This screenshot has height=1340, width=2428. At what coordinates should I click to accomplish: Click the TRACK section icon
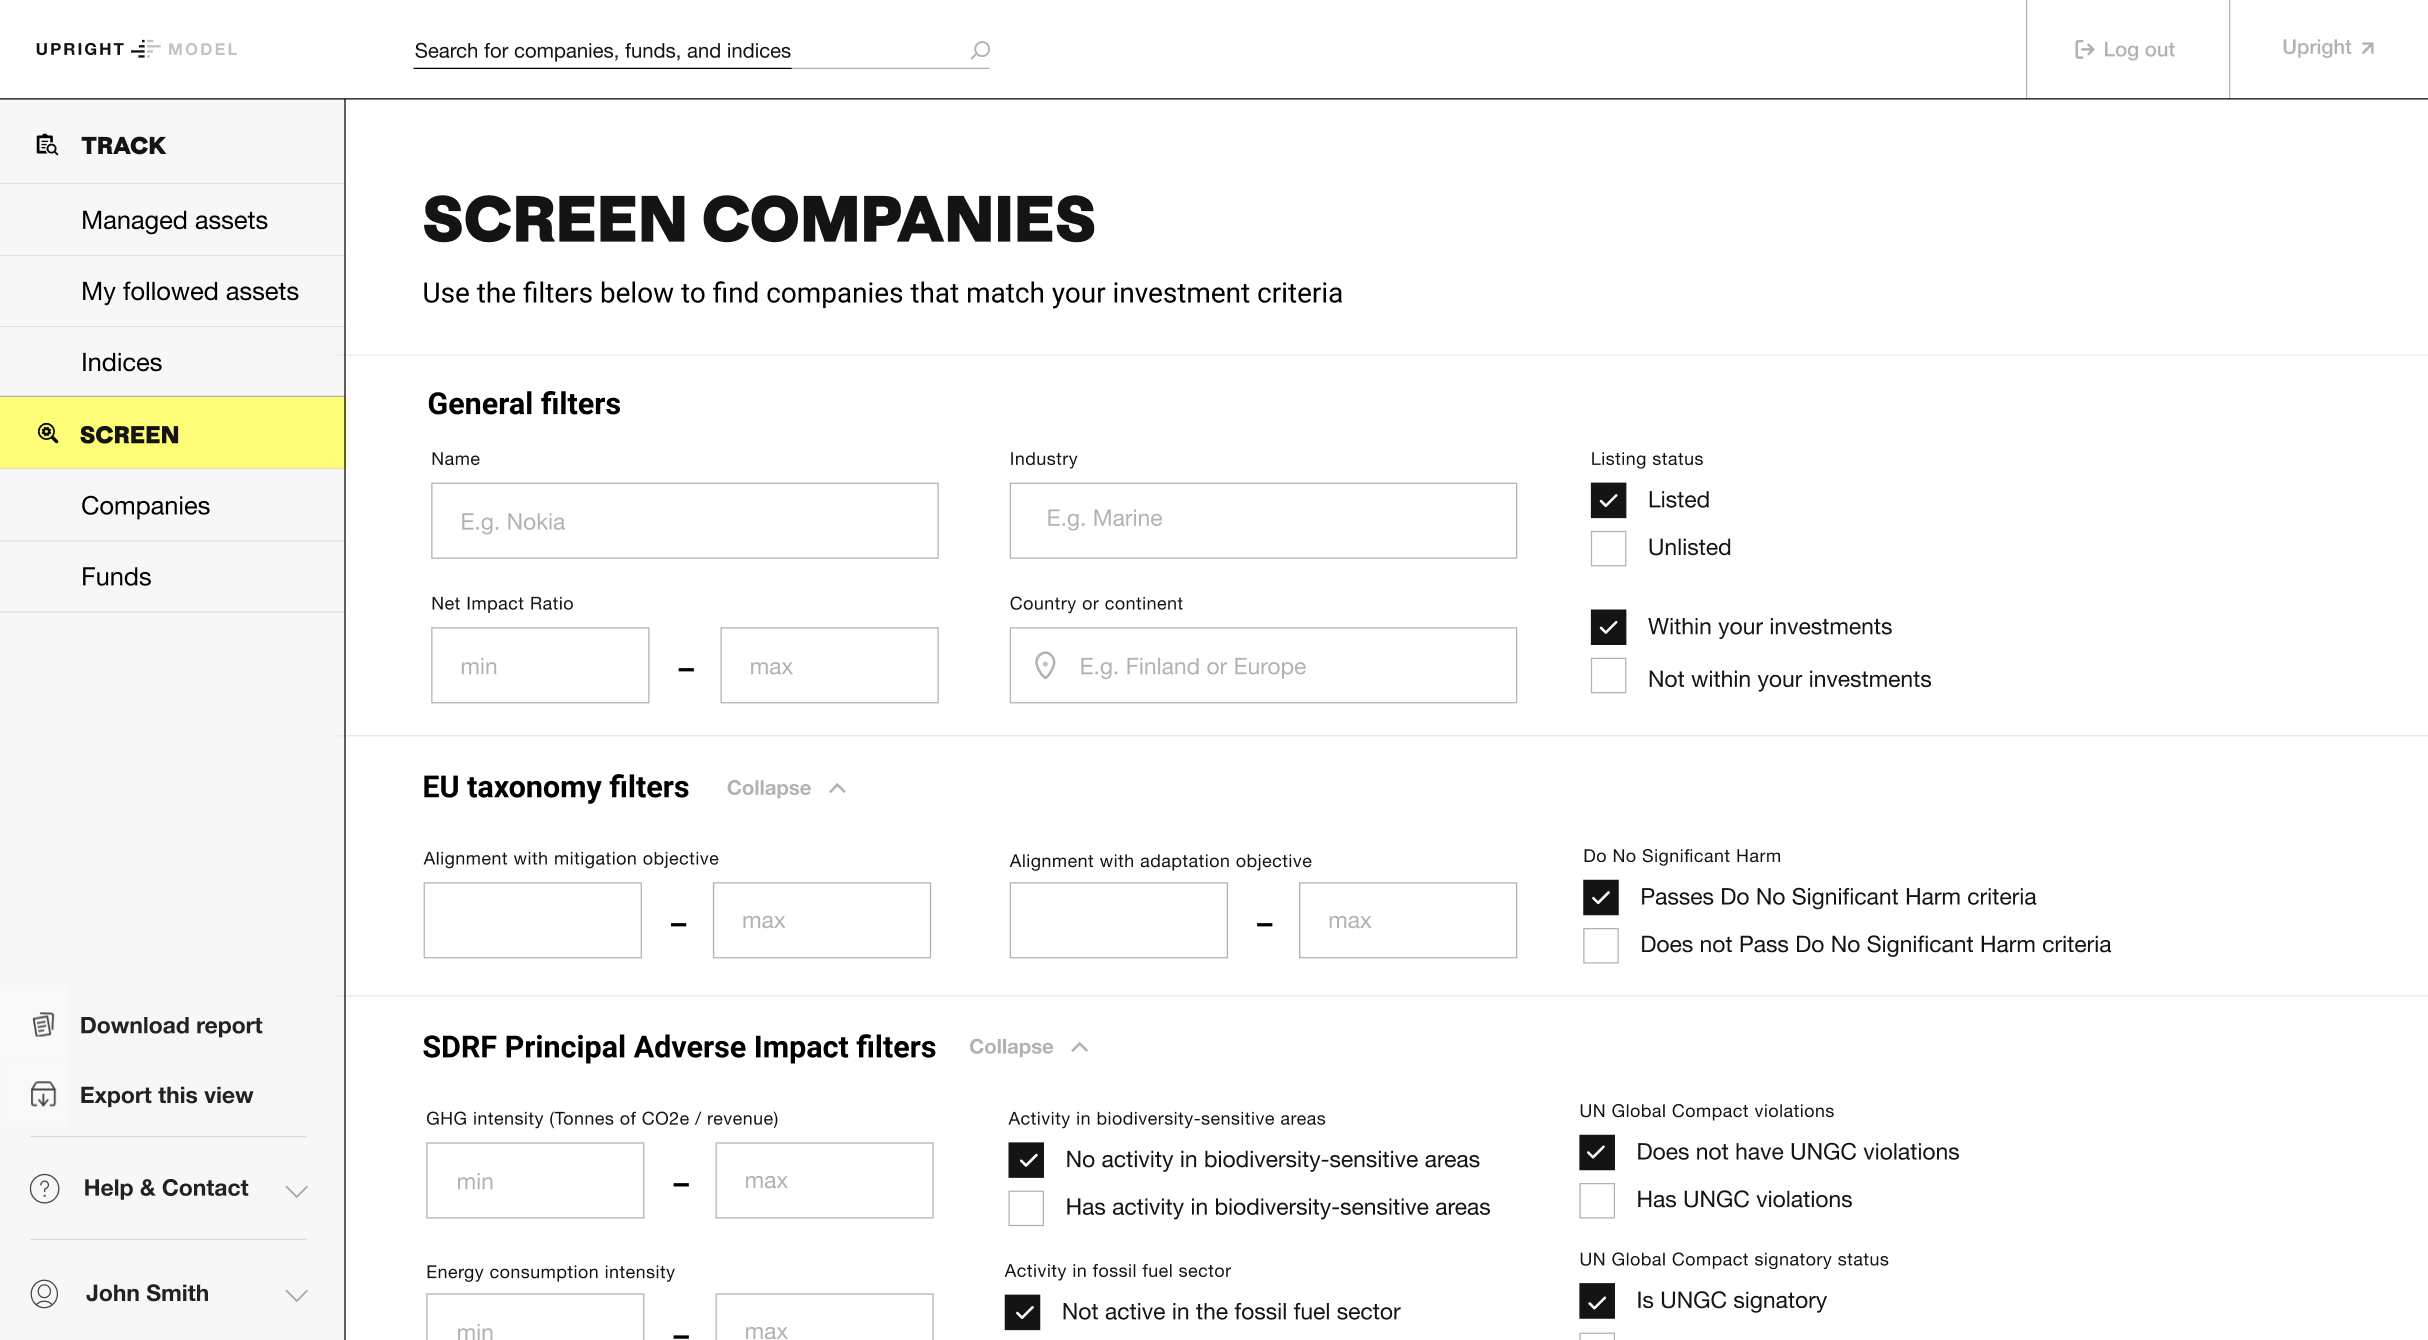click(47, 145)
